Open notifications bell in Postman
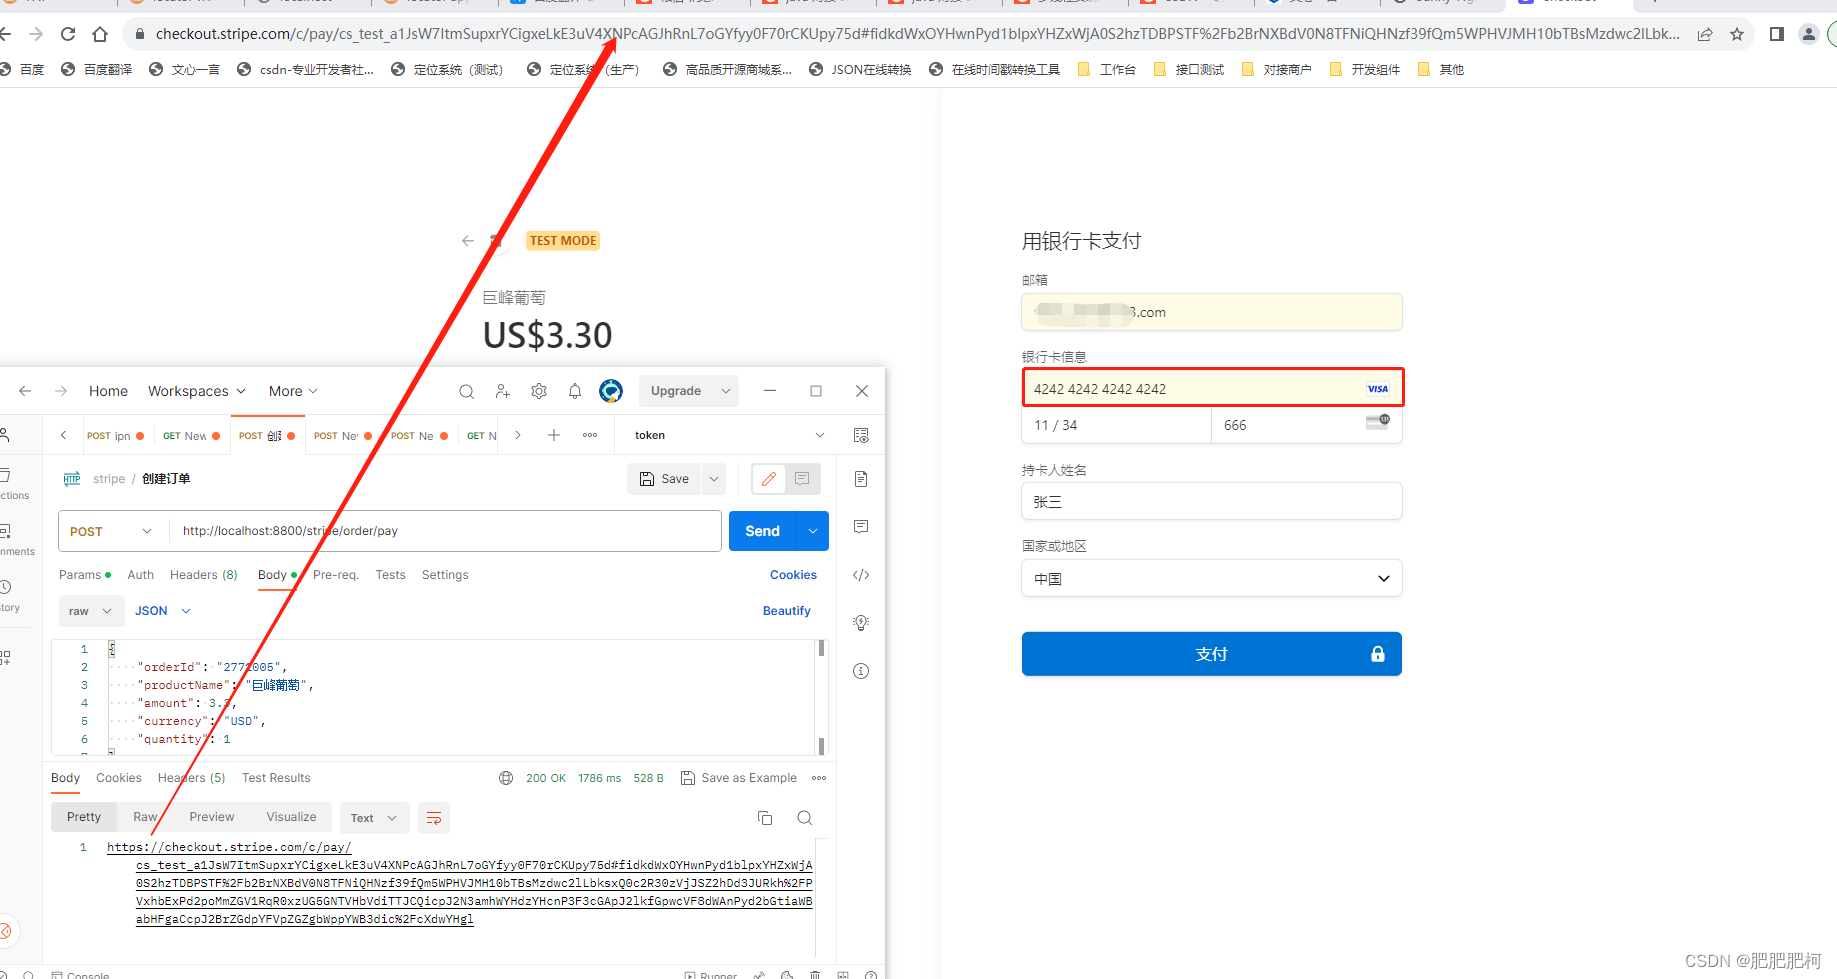The width and height of the screenshot is (1837, 979). 575,391
